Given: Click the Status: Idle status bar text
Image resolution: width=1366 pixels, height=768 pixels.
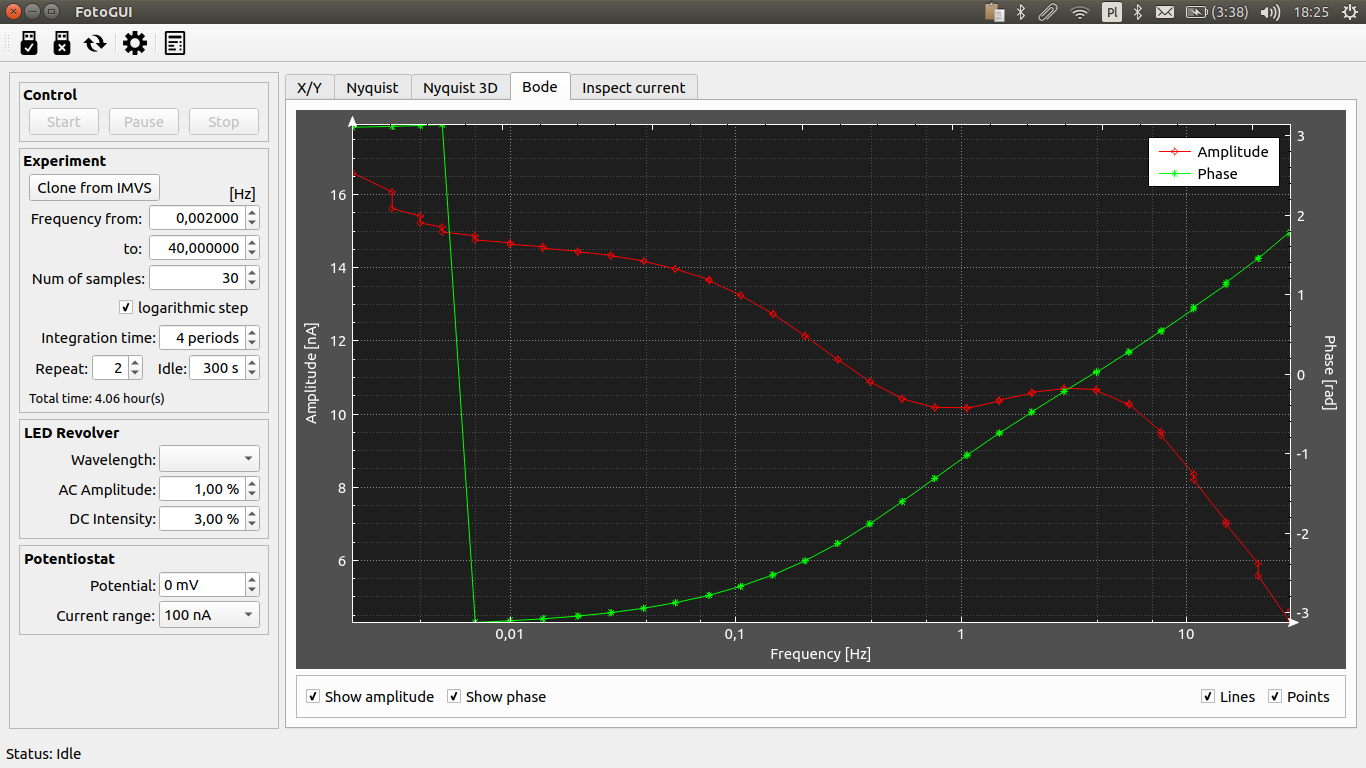Looking at the screenshot, I should (x=44, y=754).
